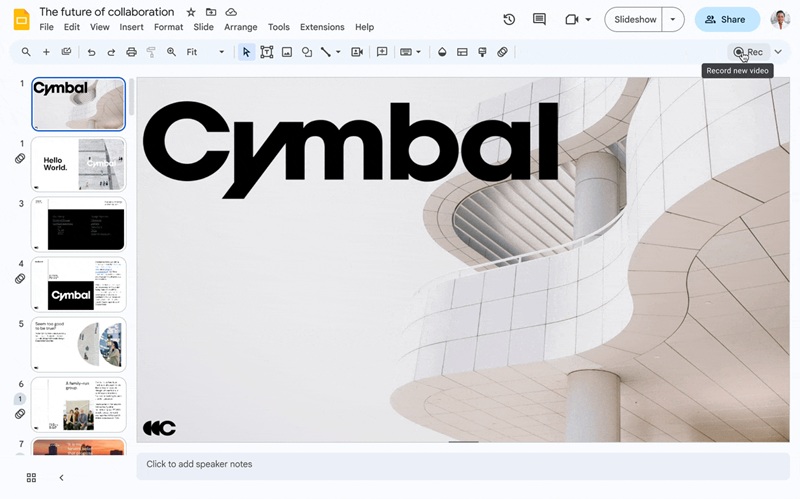Star the presentation title
This screenshot has width=800, height=499.
point(191,12)
